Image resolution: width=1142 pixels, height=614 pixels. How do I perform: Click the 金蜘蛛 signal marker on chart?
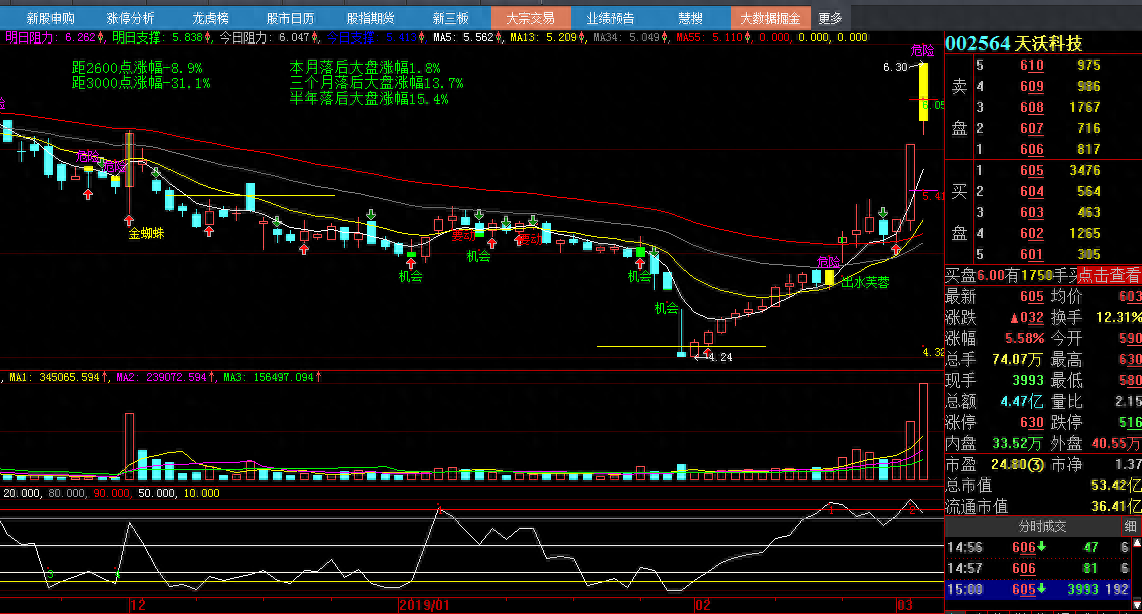click(146, 234)
